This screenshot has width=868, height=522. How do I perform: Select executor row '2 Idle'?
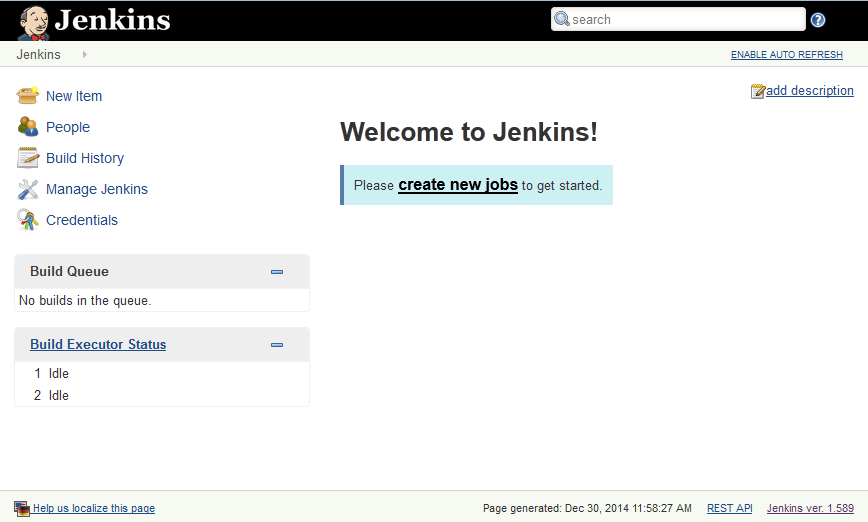point(162,395)
